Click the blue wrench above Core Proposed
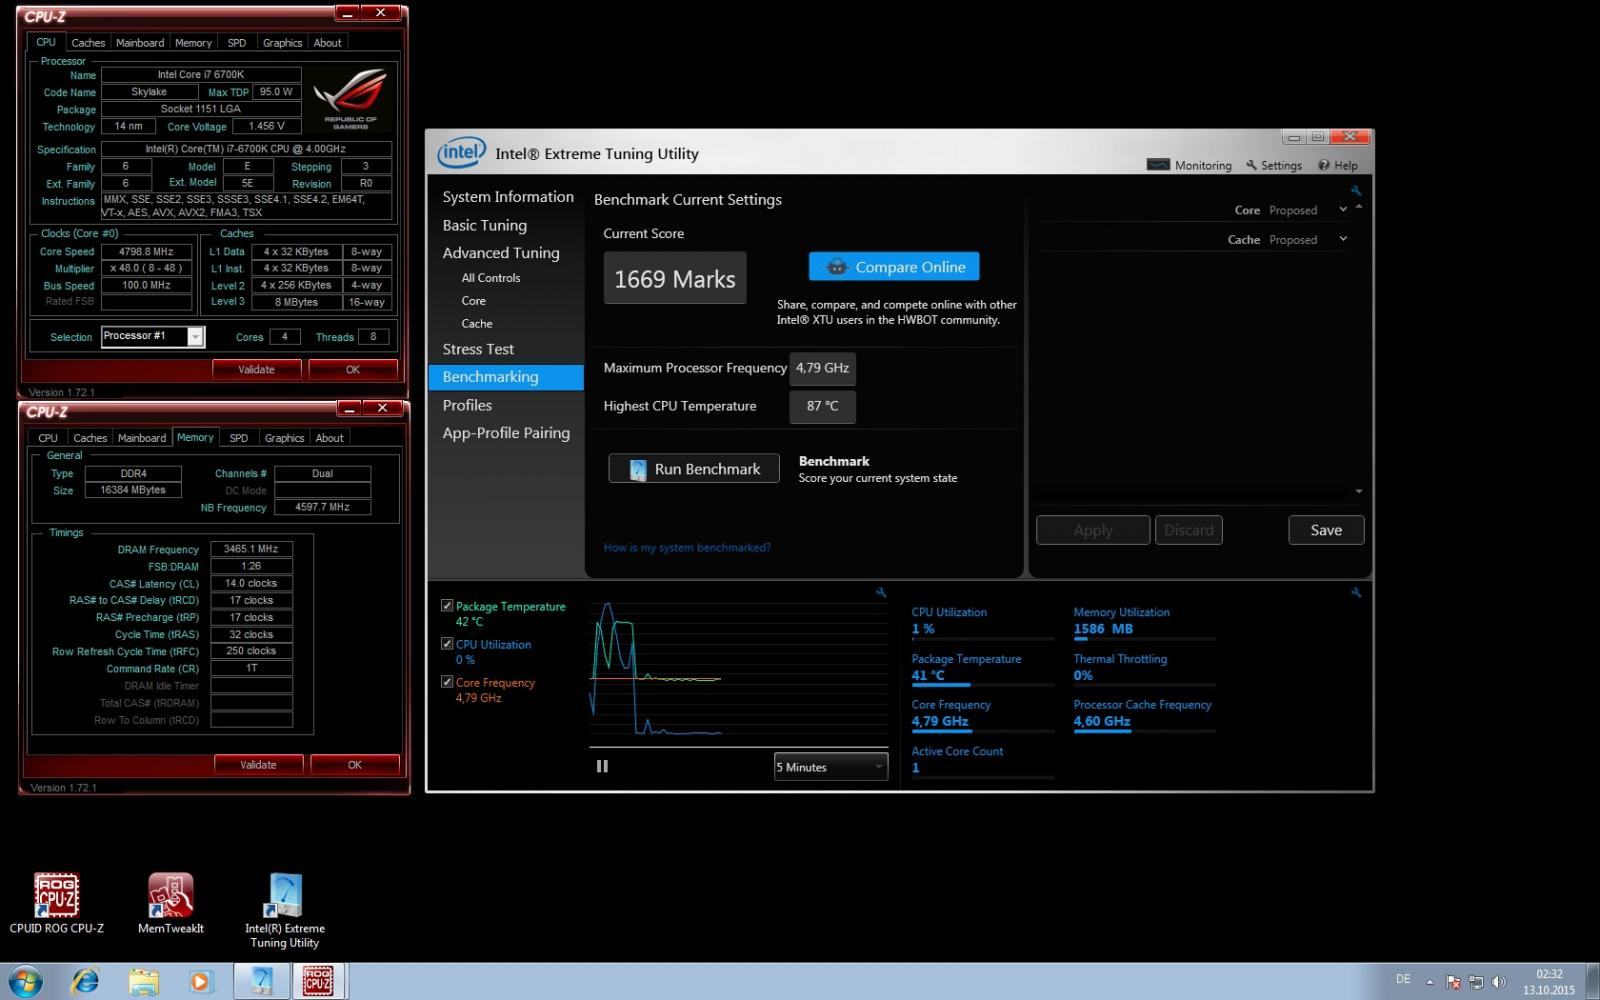Viewport: 1600px width, 1000px height. tap(1356, 190)
